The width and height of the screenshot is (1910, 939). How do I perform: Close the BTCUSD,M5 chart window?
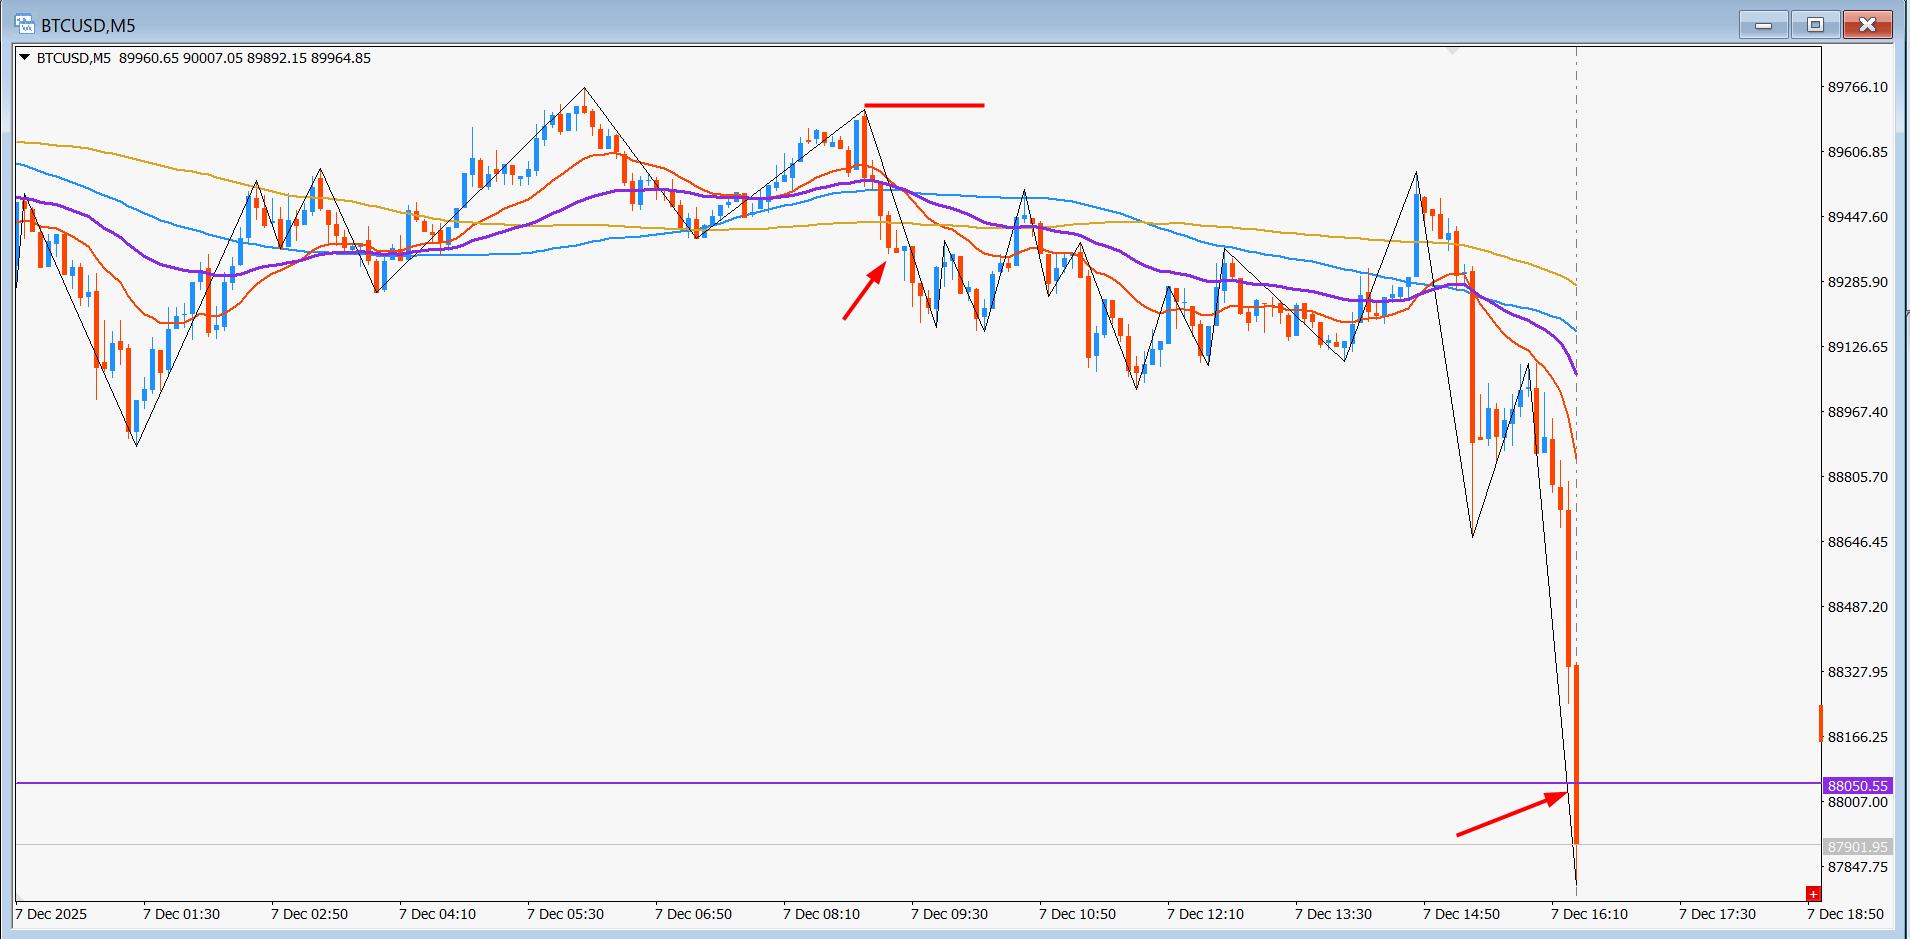[1867, 25]
